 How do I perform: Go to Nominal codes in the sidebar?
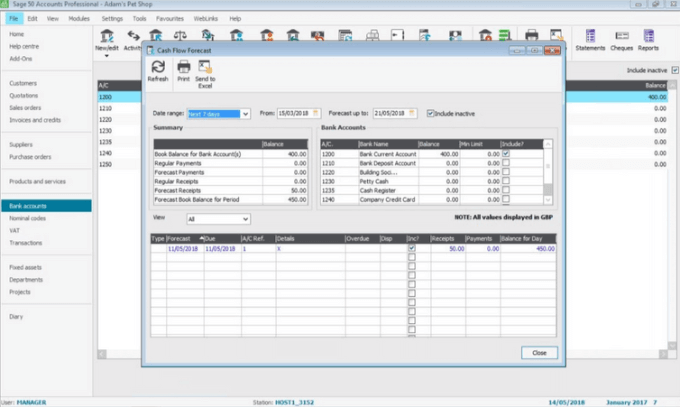point(28,217)
